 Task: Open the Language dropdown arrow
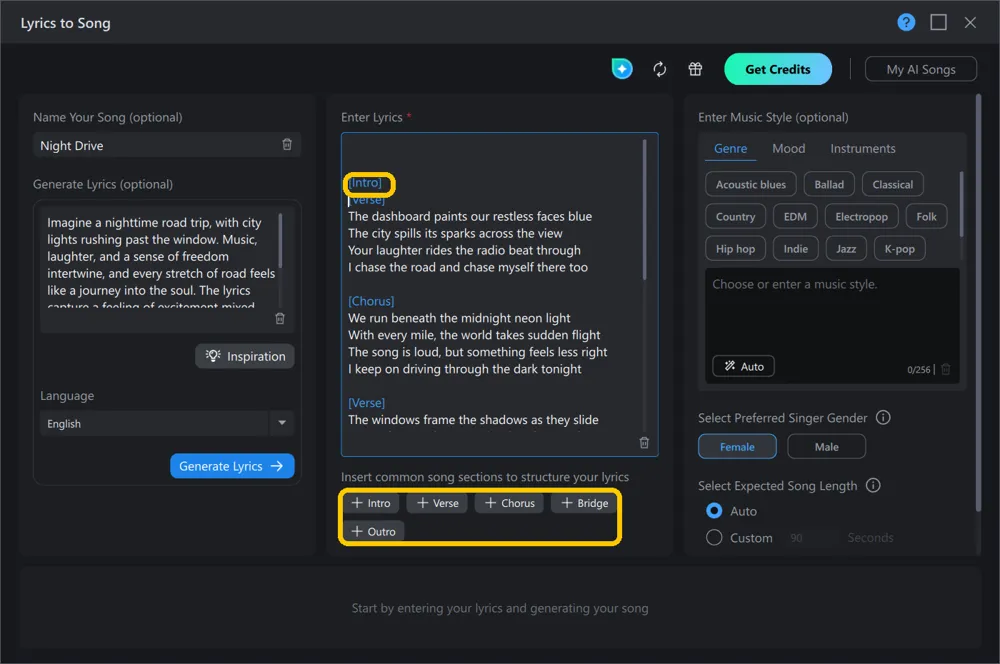click(282, 423)
